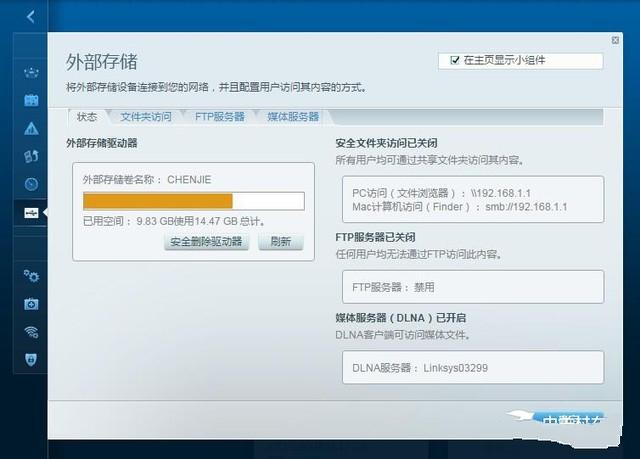
Task: Click the PC访问 path \\192.168.1.1
Action: coord(500,193)
